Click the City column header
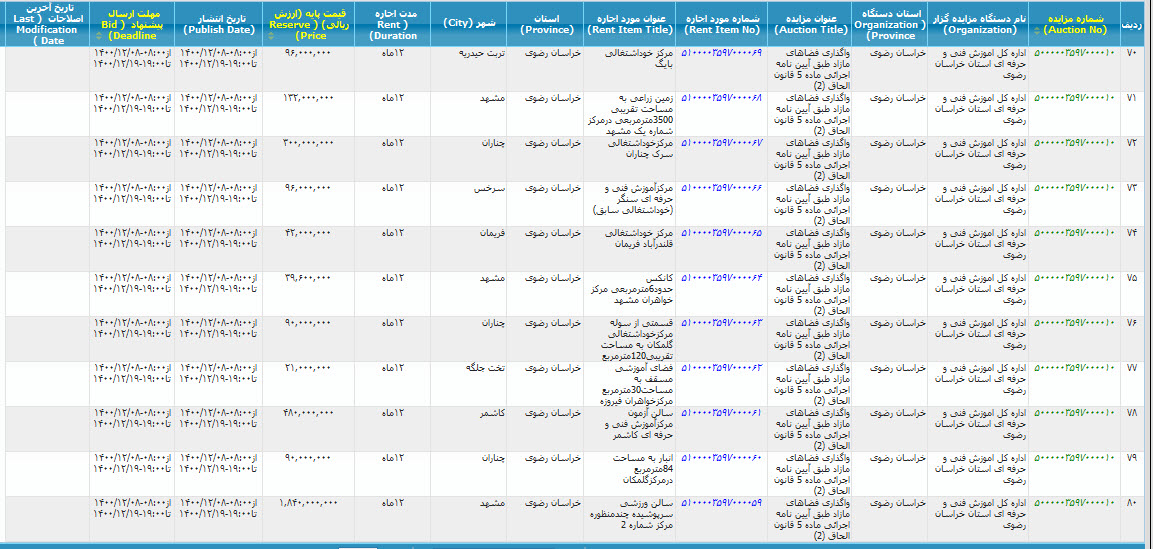The height and width of the screenshot is (549, 1153). coord(469,22)
